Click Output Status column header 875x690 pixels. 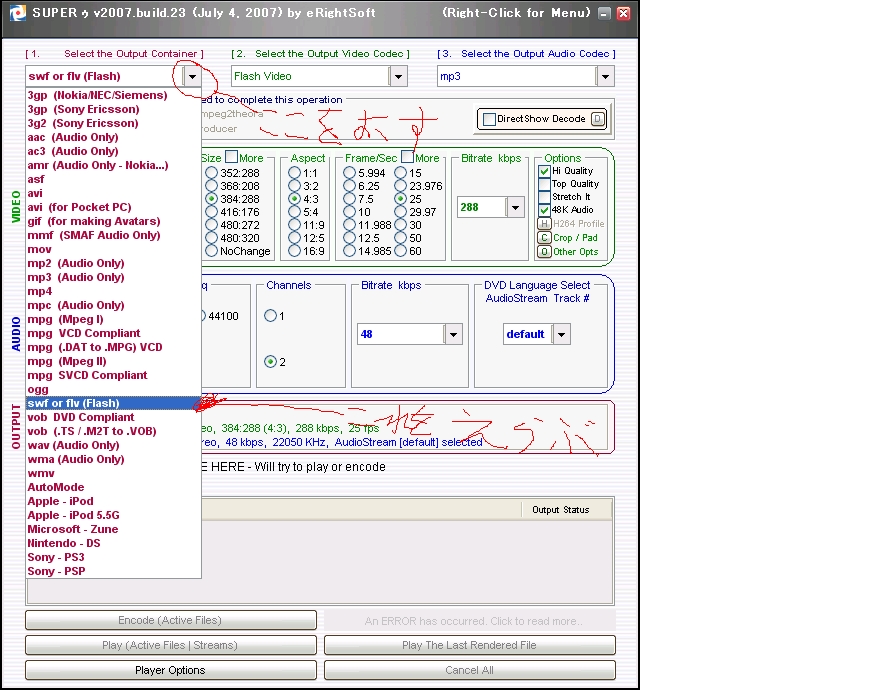pos(566,510)
